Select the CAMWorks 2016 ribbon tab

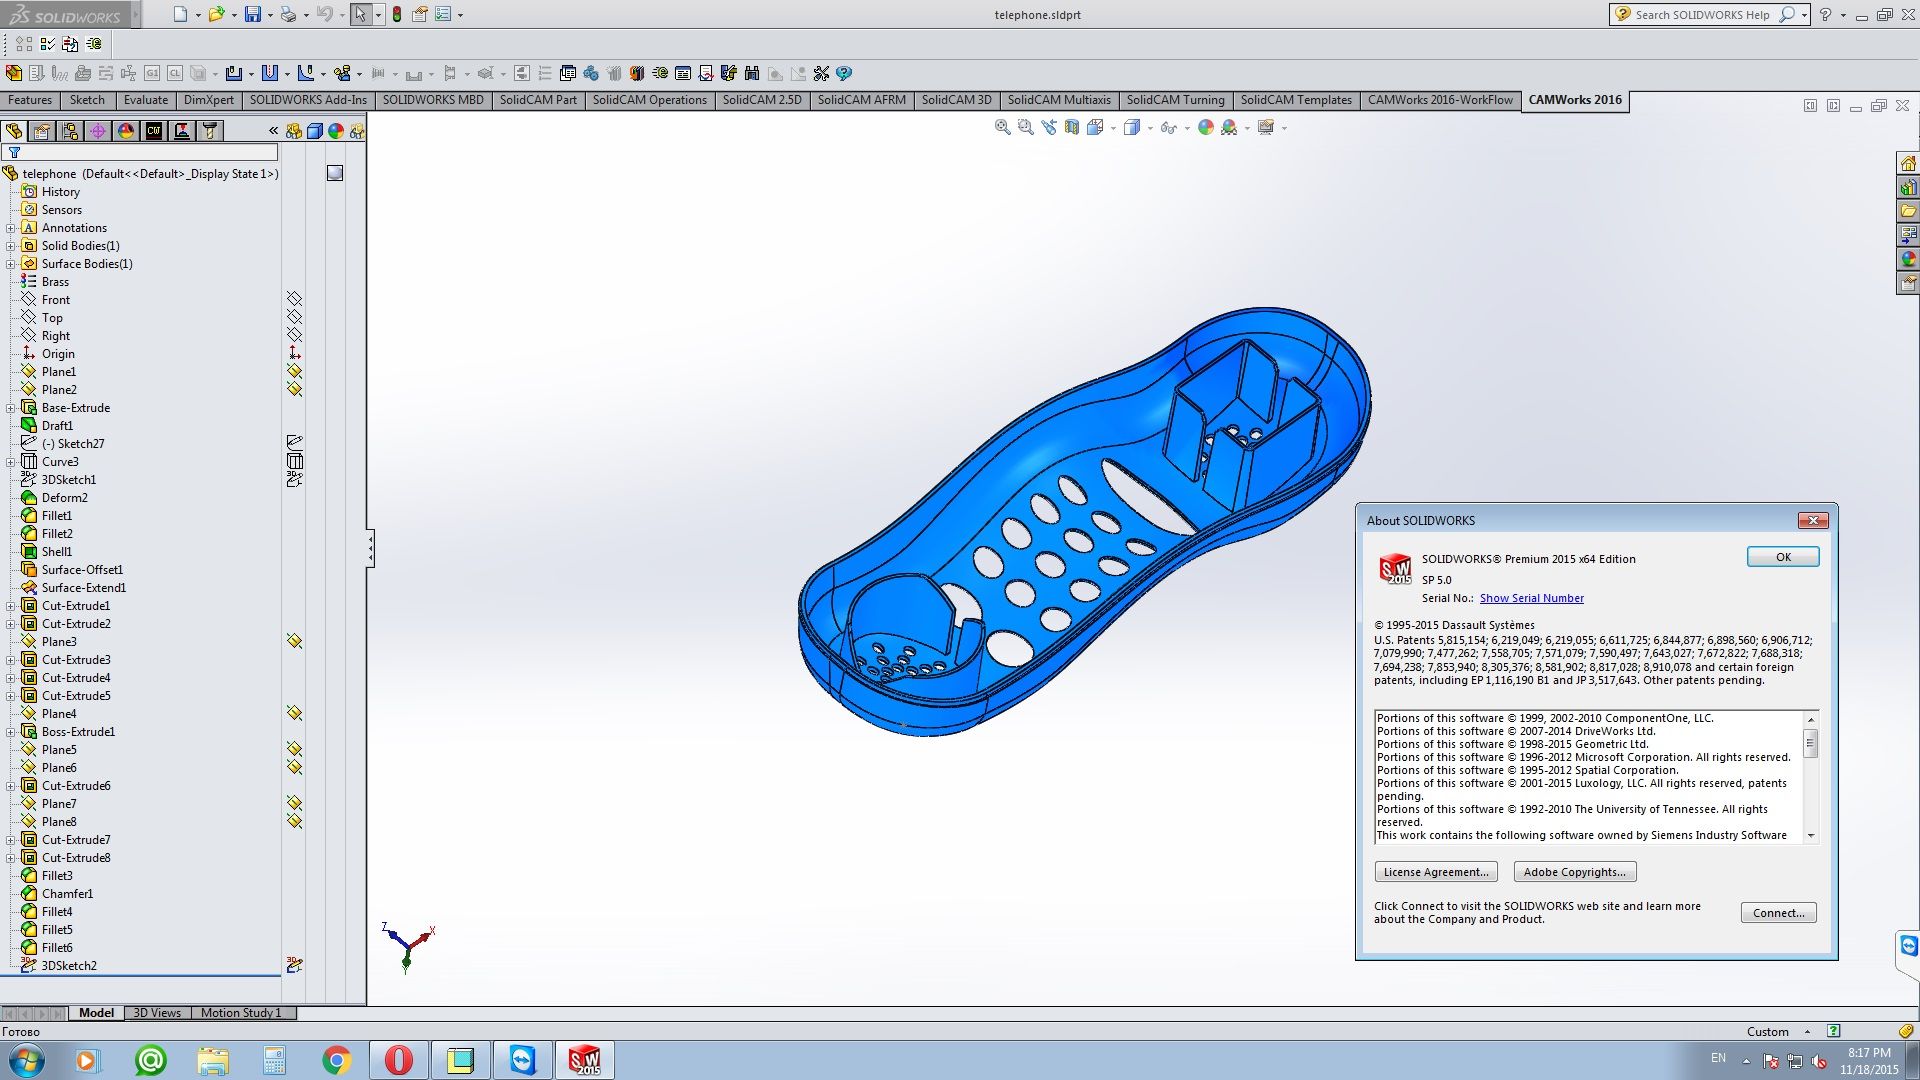[x=1576, y=100]
